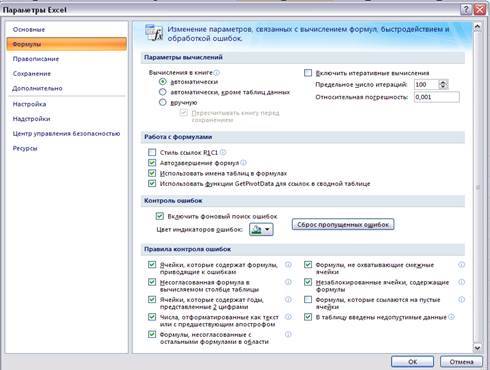
Task: Click info icon next to Стиль ссылок R1C1
Action: pyautogui.click(x=223, y=152)
